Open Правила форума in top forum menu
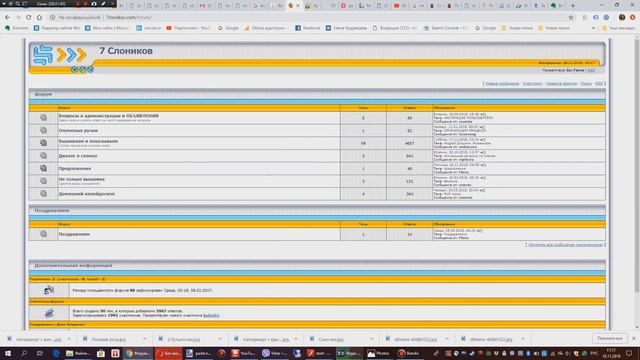This screenshot has width=640, height=360. (x=561, y=84)
